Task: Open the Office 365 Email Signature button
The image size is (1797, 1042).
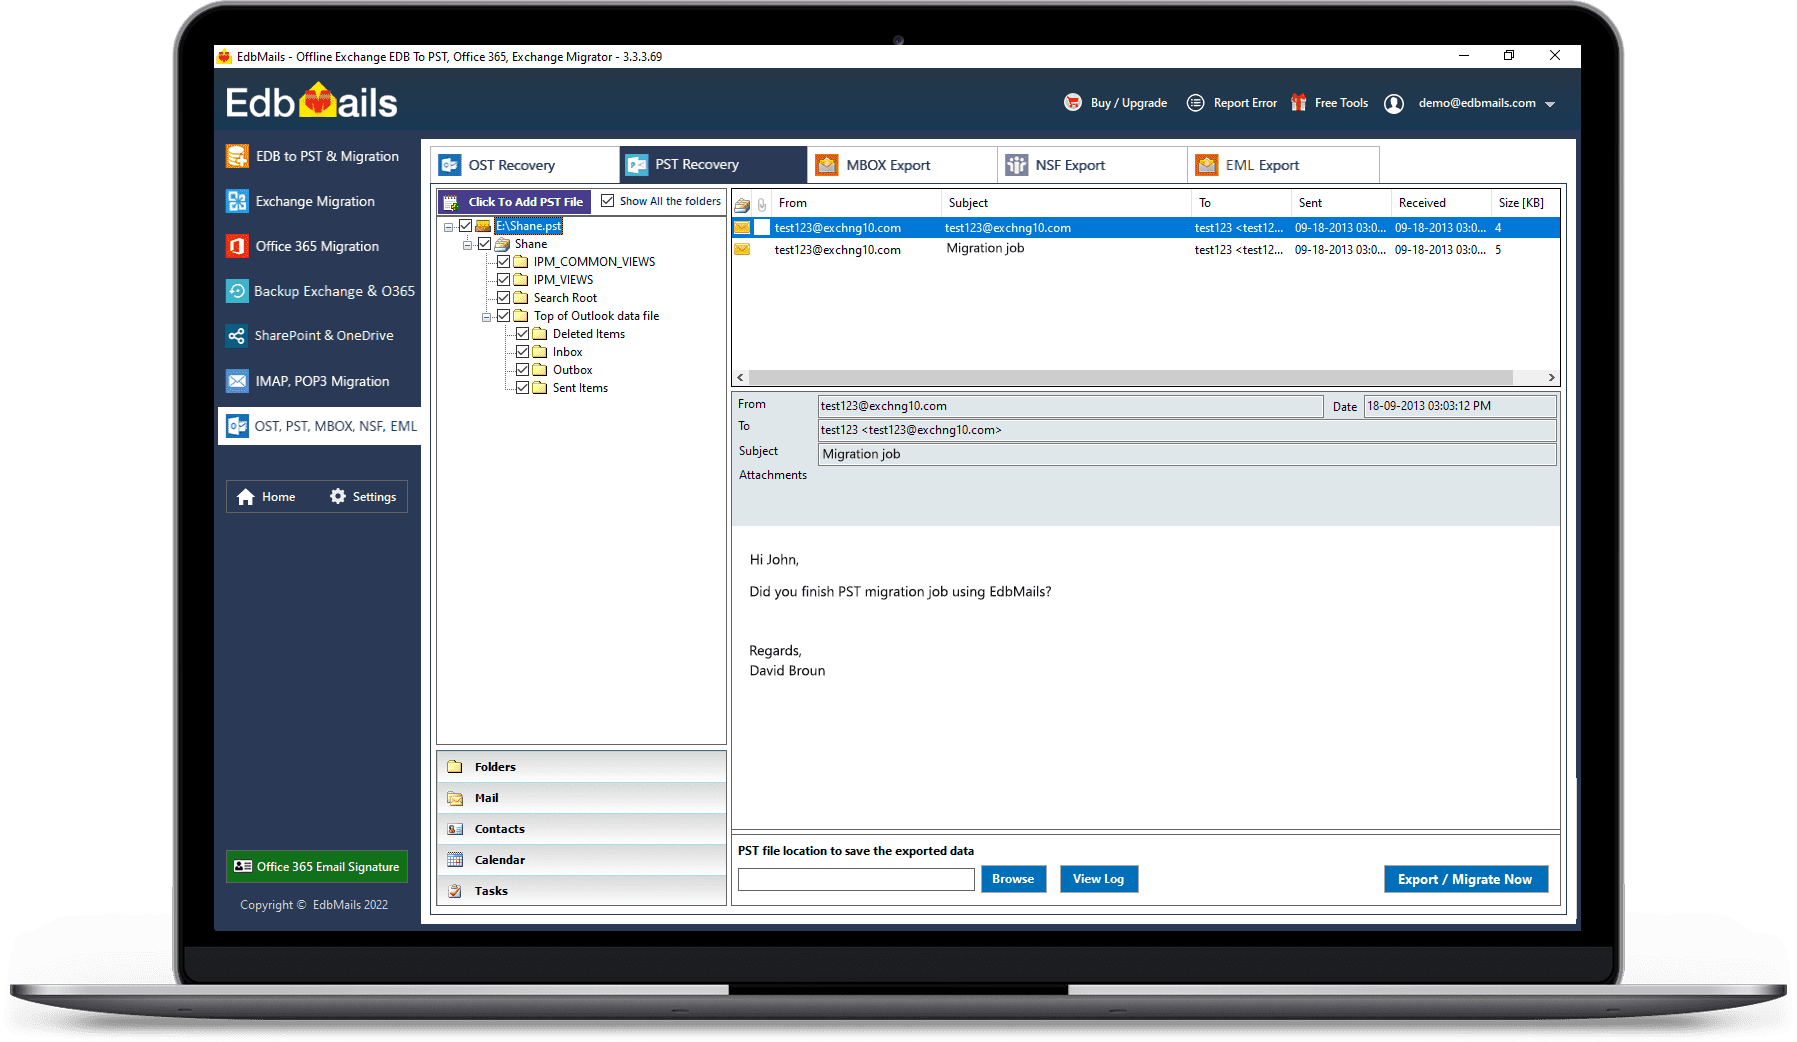Action: 317,867
